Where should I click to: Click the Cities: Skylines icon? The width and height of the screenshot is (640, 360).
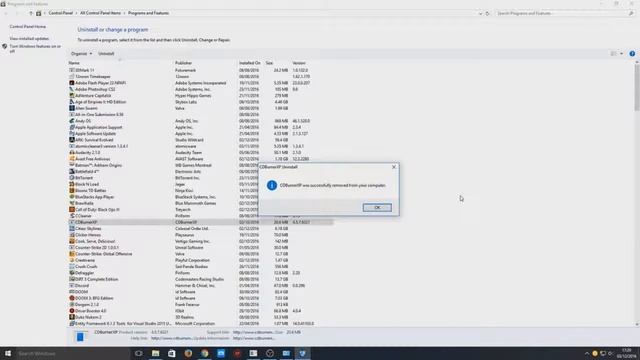click(x=72, y=229)
